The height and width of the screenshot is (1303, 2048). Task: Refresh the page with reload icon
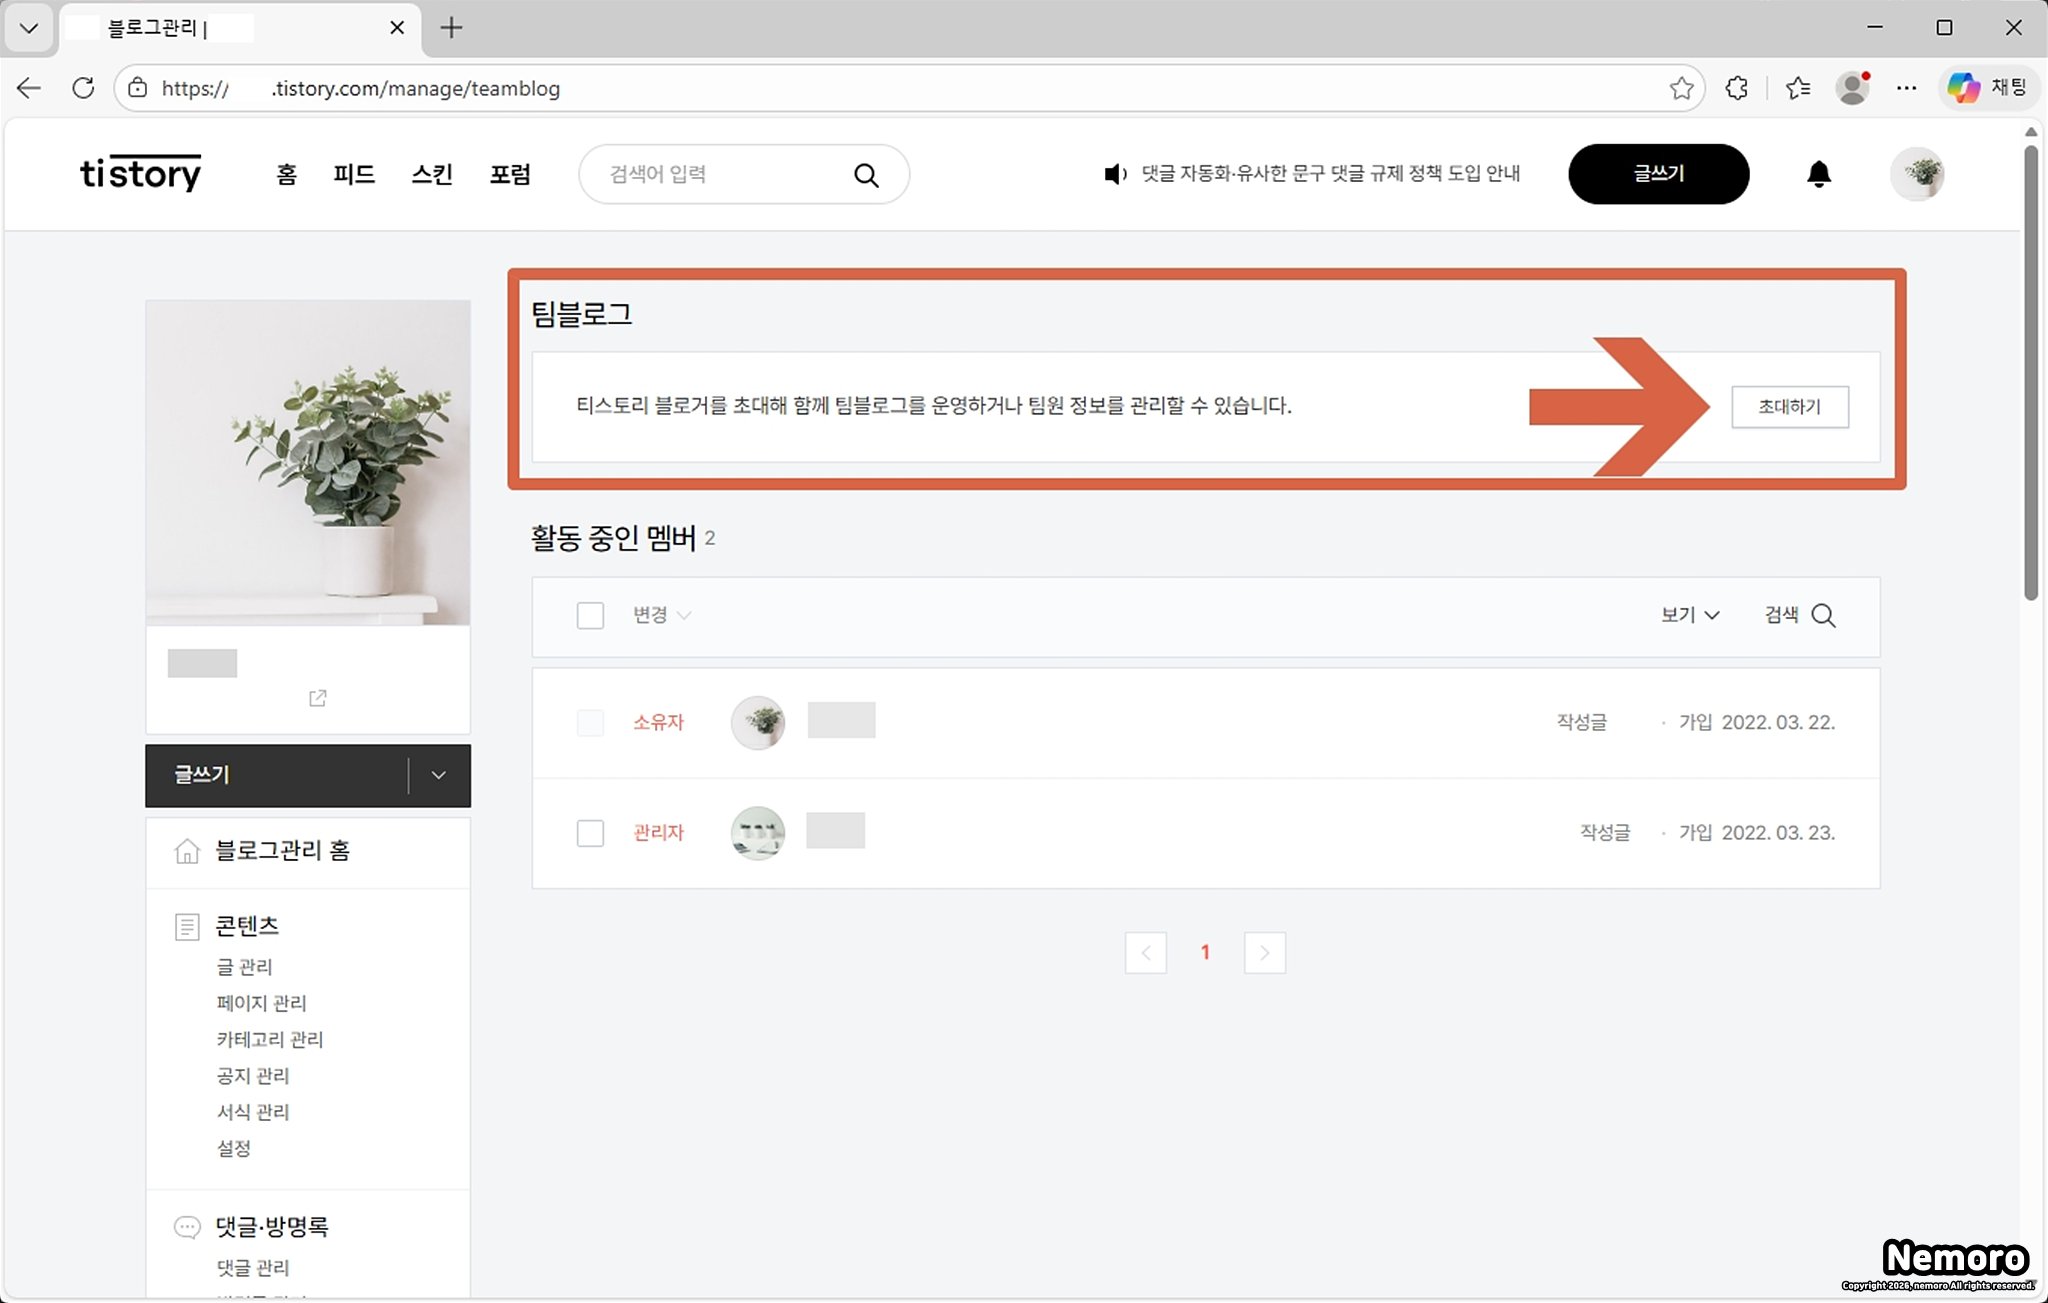point(83,88)
